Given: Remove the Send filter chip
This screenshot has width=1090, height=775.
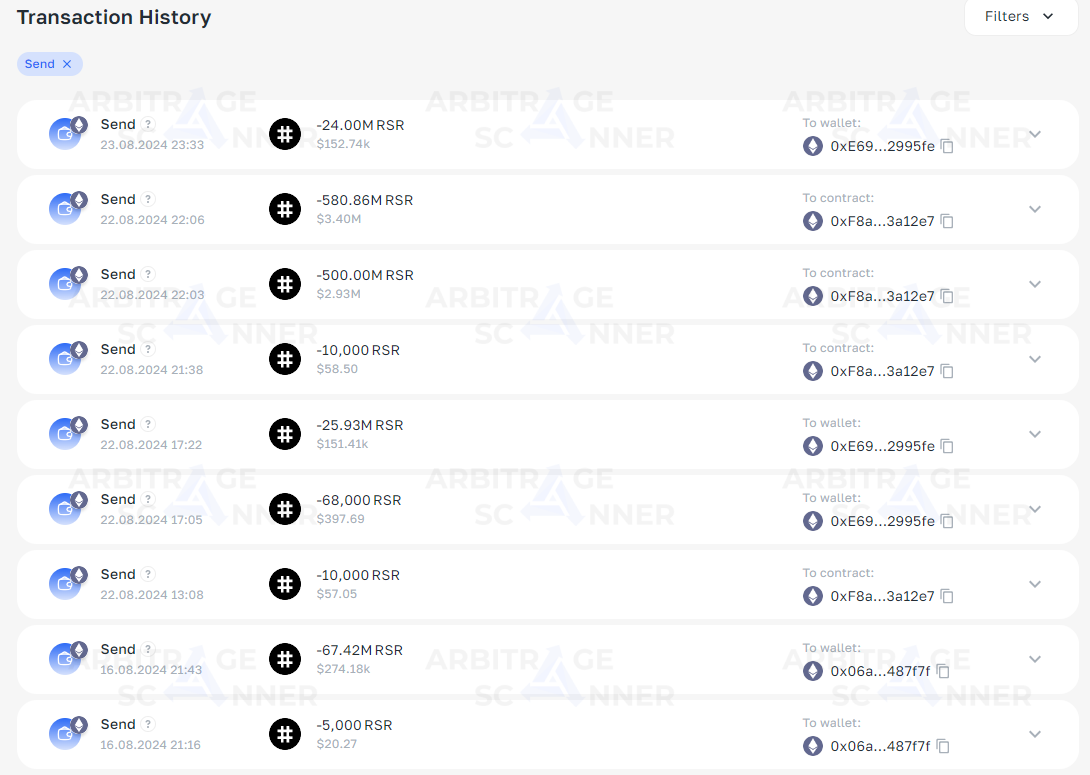Looking at the screenshot, I should pos(67,64).
